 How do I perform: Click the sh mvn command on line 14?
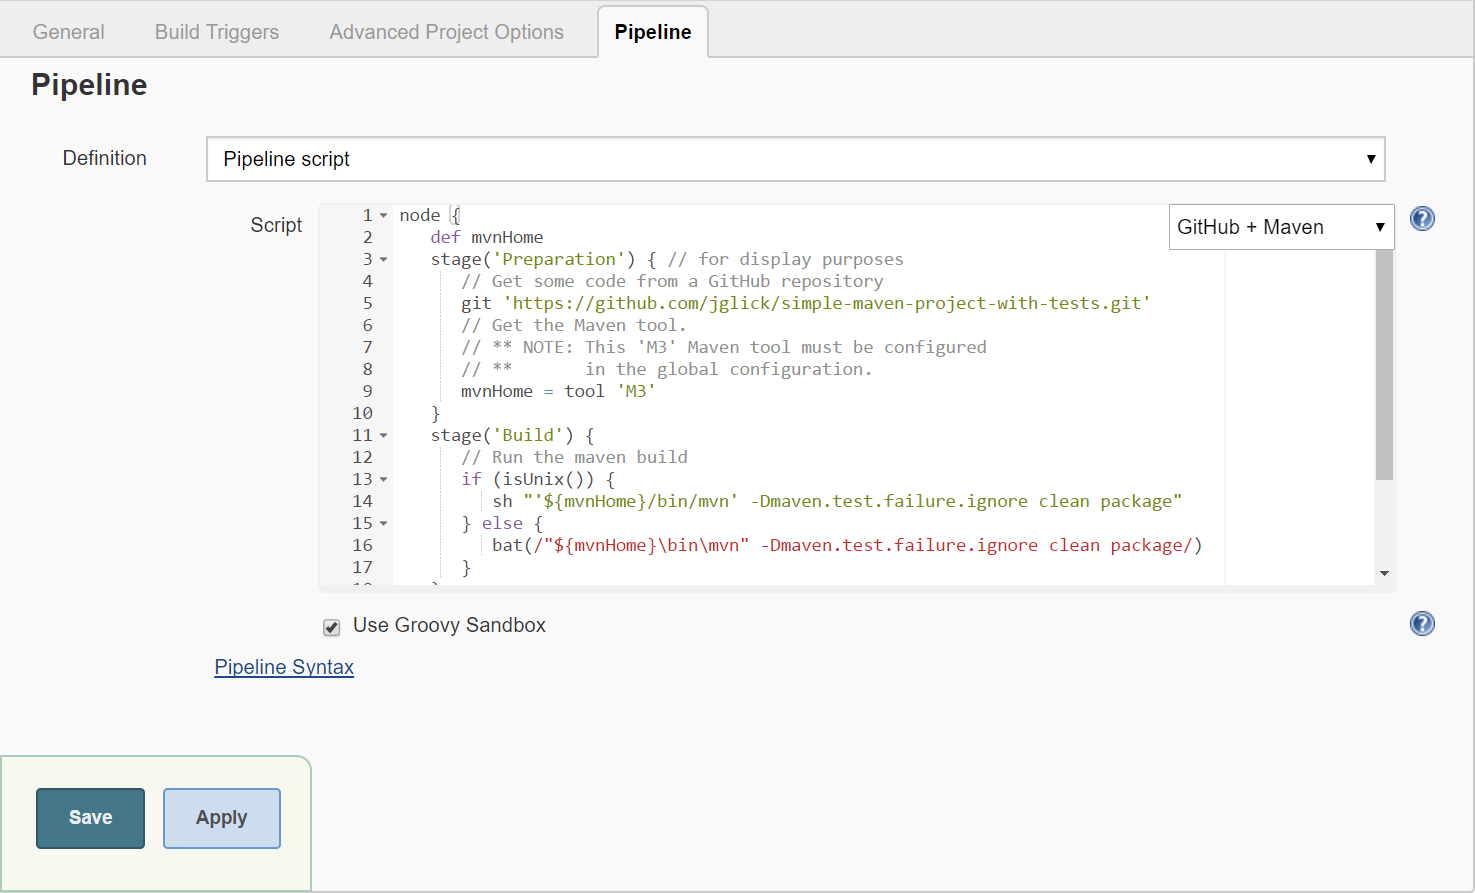tap(836, 501)
